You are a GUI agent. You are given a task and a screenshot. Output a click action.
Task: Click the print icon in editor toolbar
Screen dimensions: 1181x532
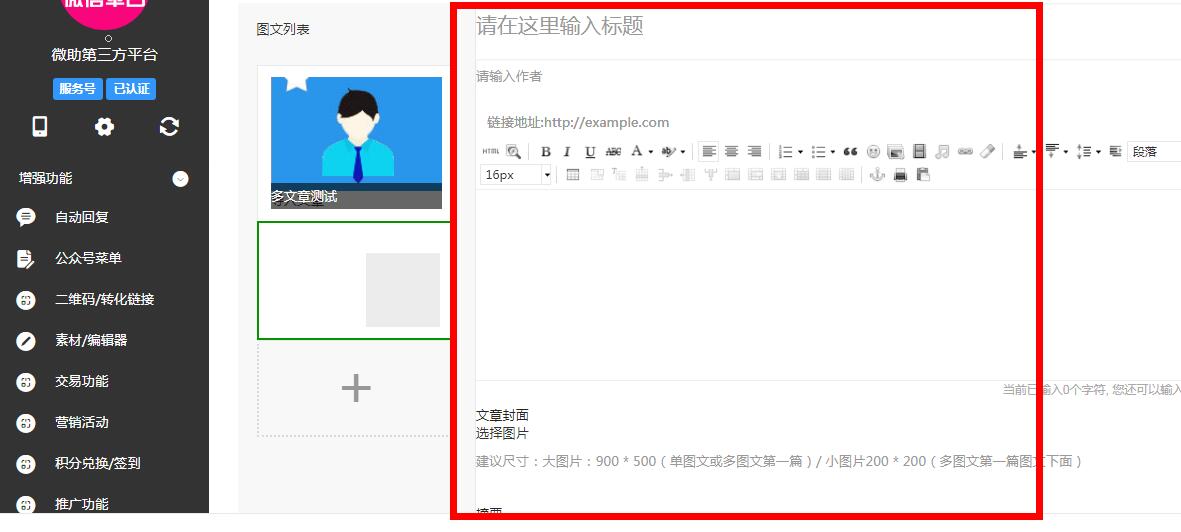pos(900,175)
